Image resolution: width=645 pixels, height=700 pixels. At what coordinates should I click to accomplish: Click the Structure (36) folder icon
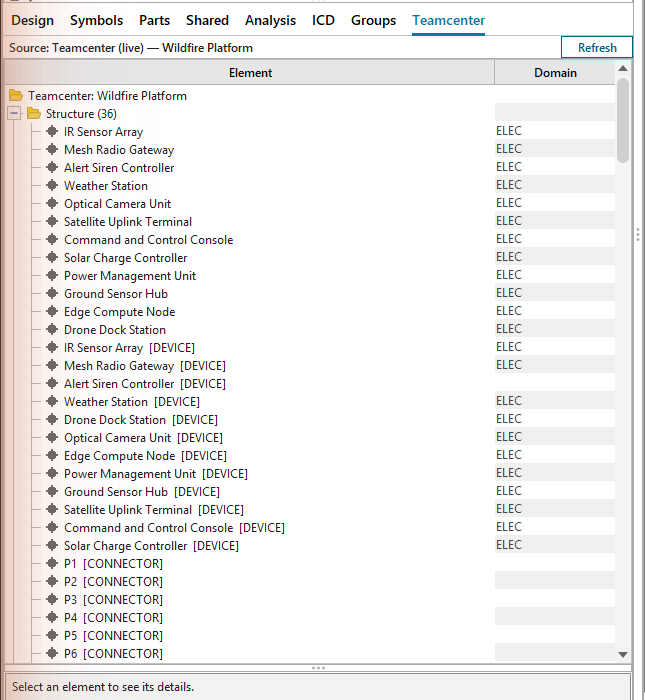[x=33, y=113]
